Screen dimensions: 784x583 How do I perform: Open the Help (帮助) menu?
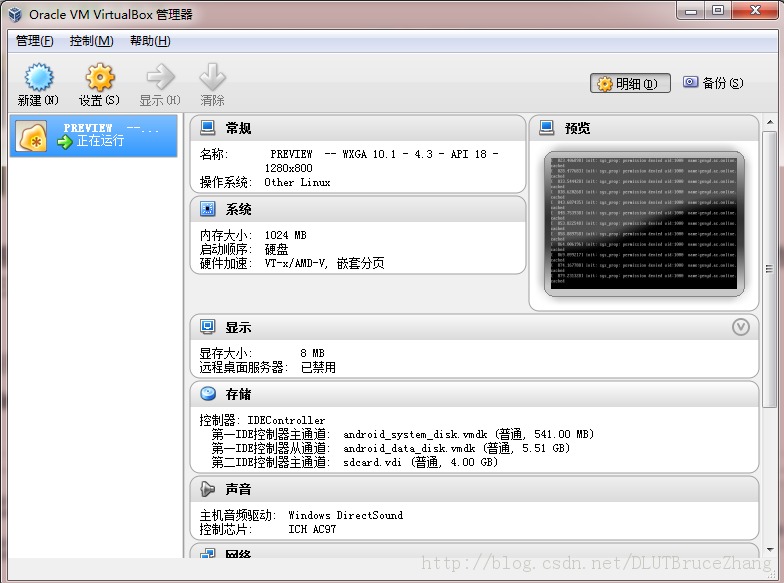click(x=150, y=41)
